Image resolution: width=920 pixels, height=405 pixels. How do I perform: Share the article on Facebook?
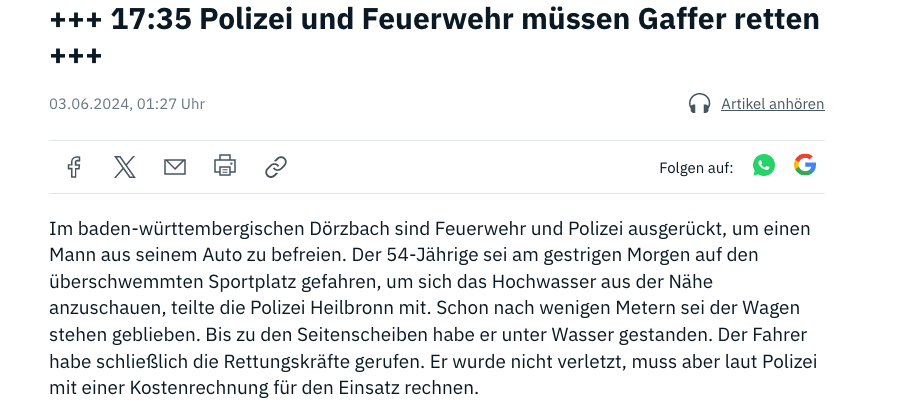coord(74,167)
